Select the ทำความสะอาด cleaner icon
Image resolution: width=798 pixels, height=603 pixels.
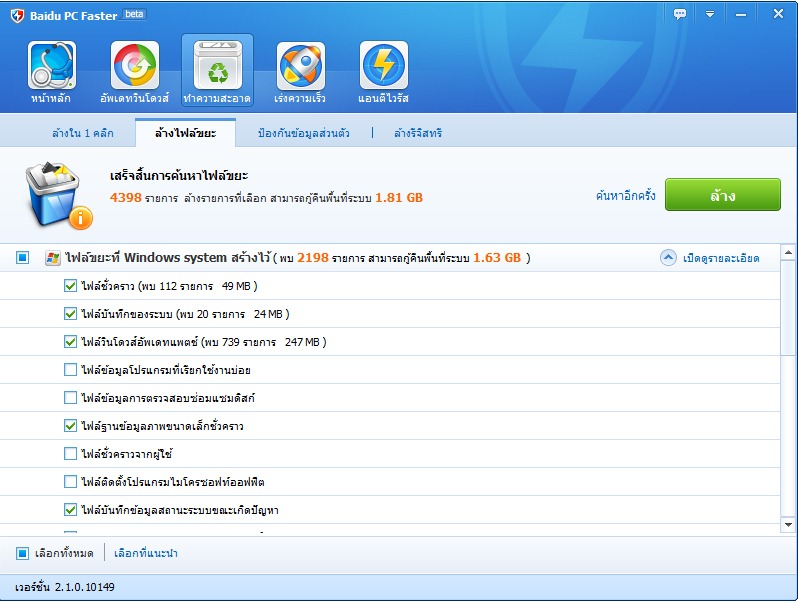pos(217,66)
